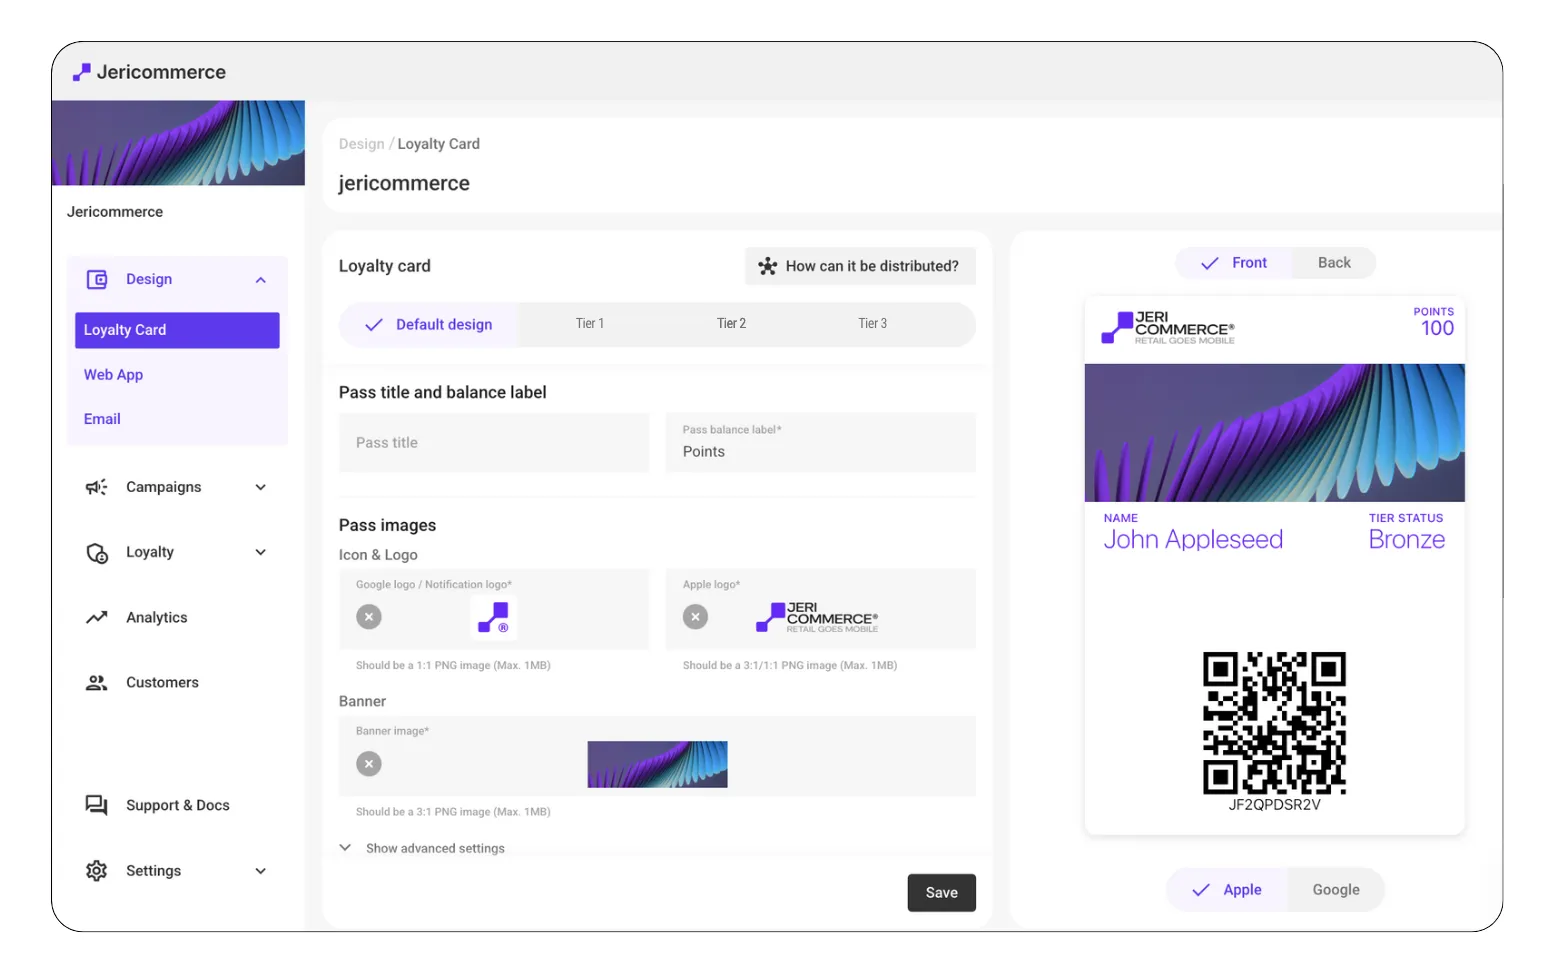This screenshot has width=1568, height=966.
Task: Collapse the Design sidebar section
Action: (x=261, y=280)
